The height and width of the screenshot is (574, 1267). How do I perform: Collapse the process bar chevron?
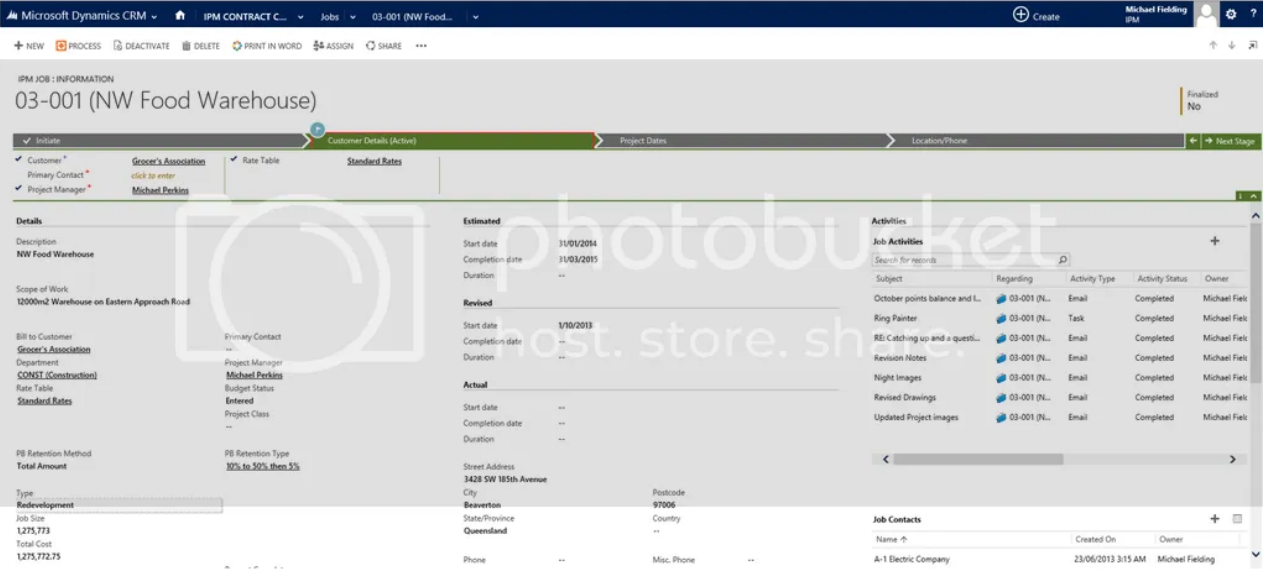point(1254,196)
